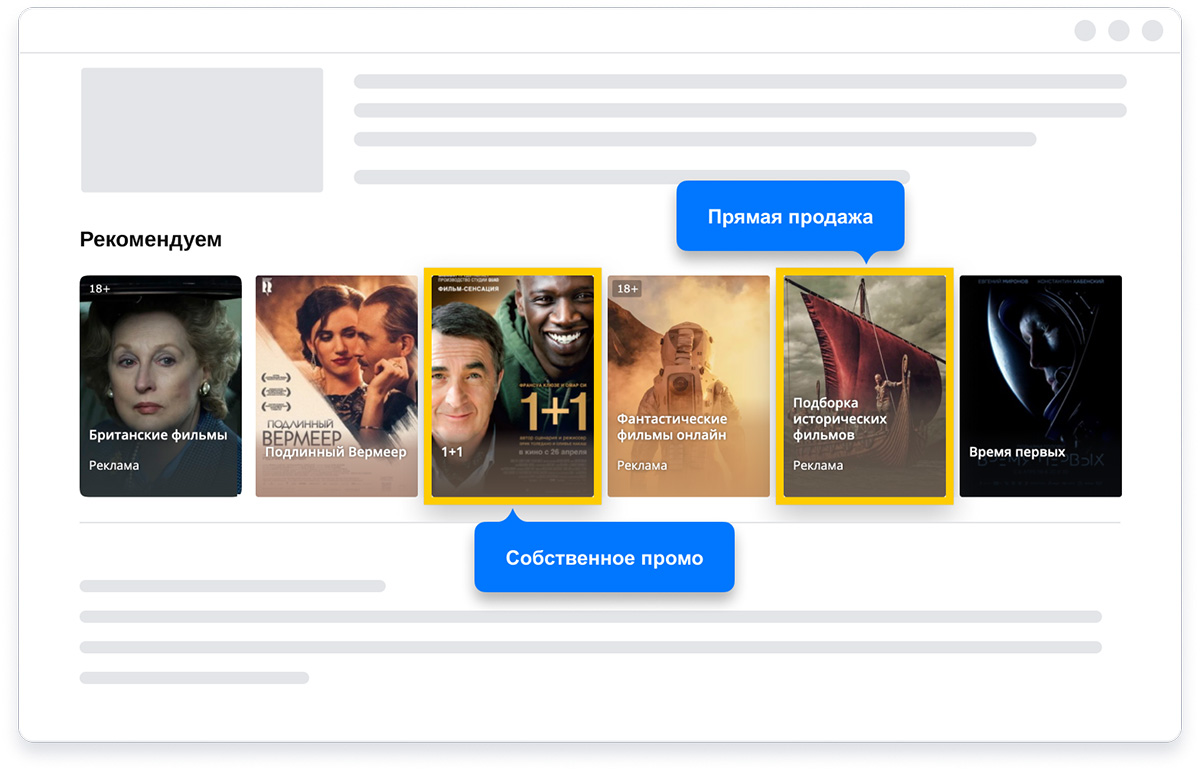Click the 1+1 title caption text

click(452, 452)
